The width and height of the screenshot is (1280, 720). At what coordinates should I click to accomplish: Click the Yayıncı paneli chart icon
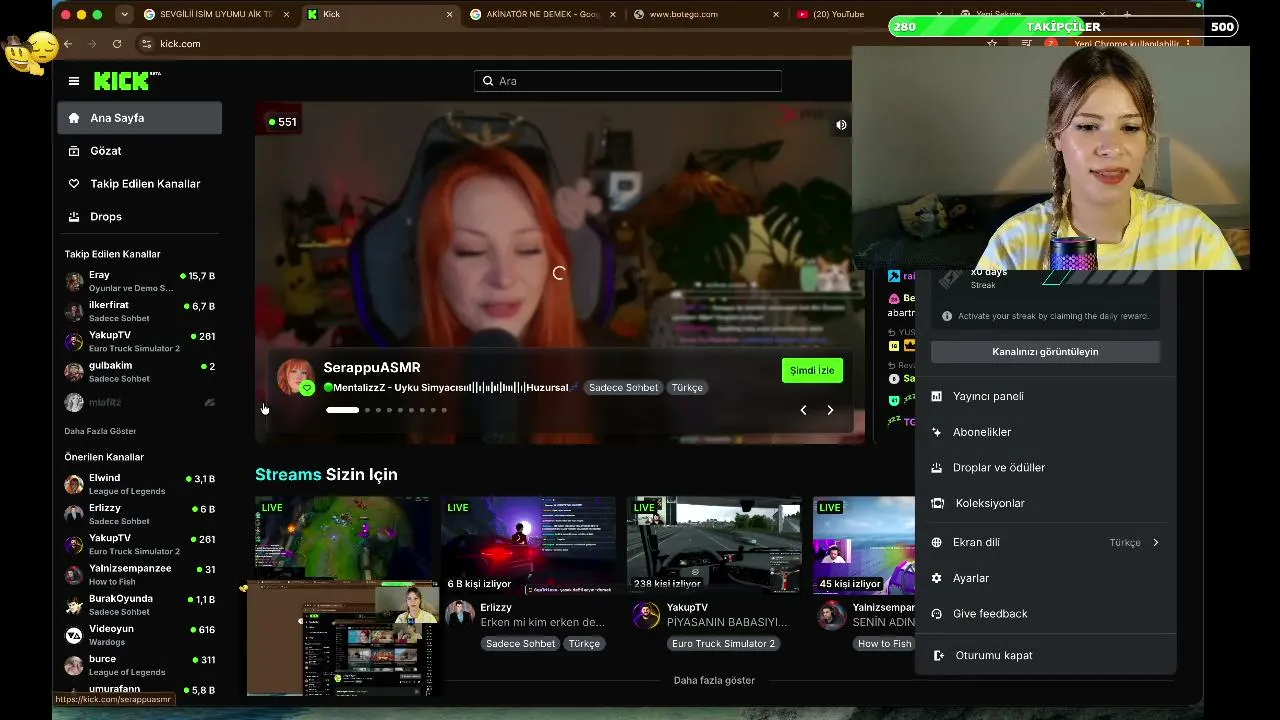coord(937,396)
